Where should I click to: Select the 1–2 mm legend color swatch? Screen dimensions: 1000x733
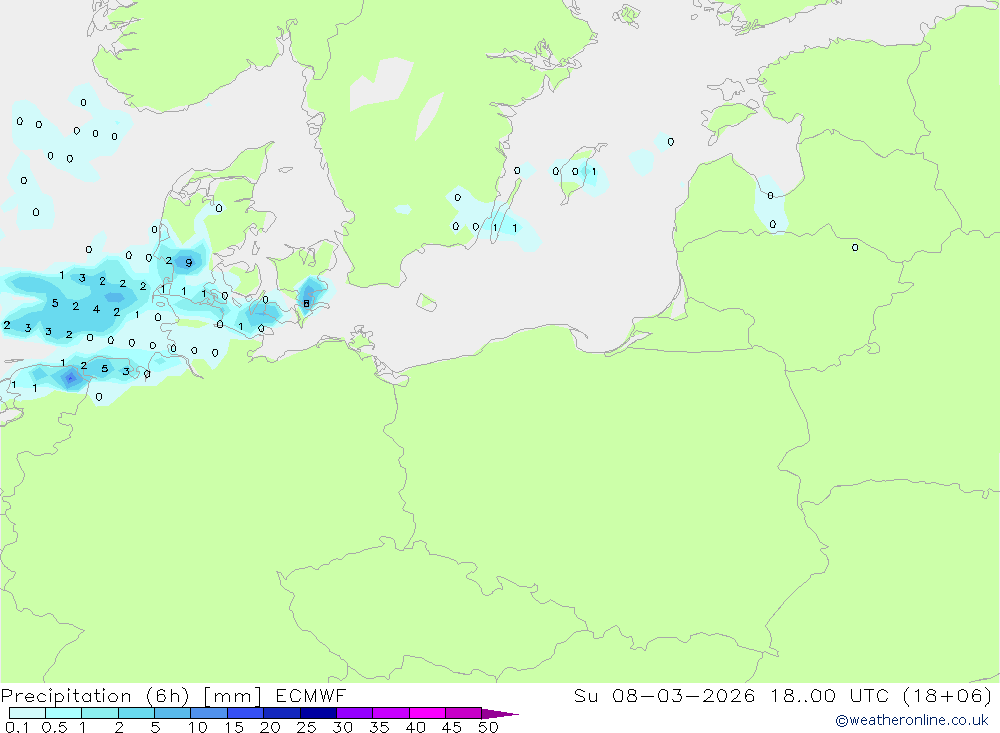point(100,713)
